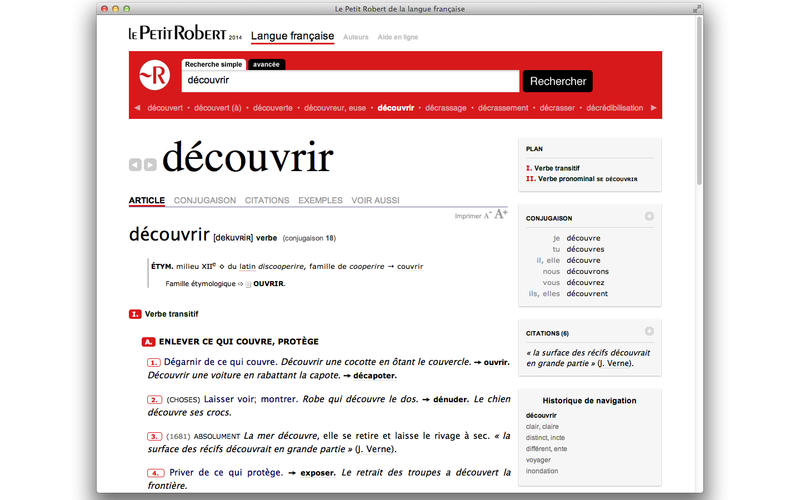Image resolution: width=800 pixels, height=500 pixels.
Task: Select Langue française section
Action: [x=292, y=36]
